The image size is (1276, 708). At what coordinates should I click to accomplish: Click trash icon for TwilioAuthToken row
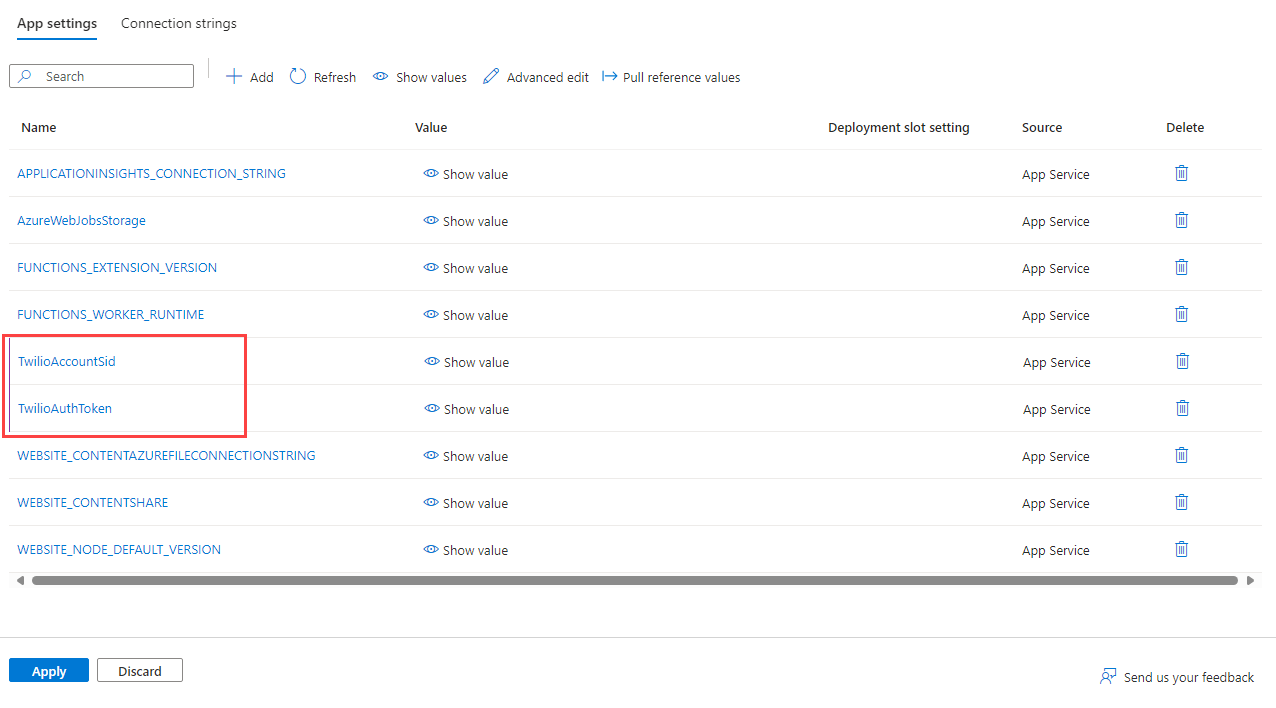1182,408
